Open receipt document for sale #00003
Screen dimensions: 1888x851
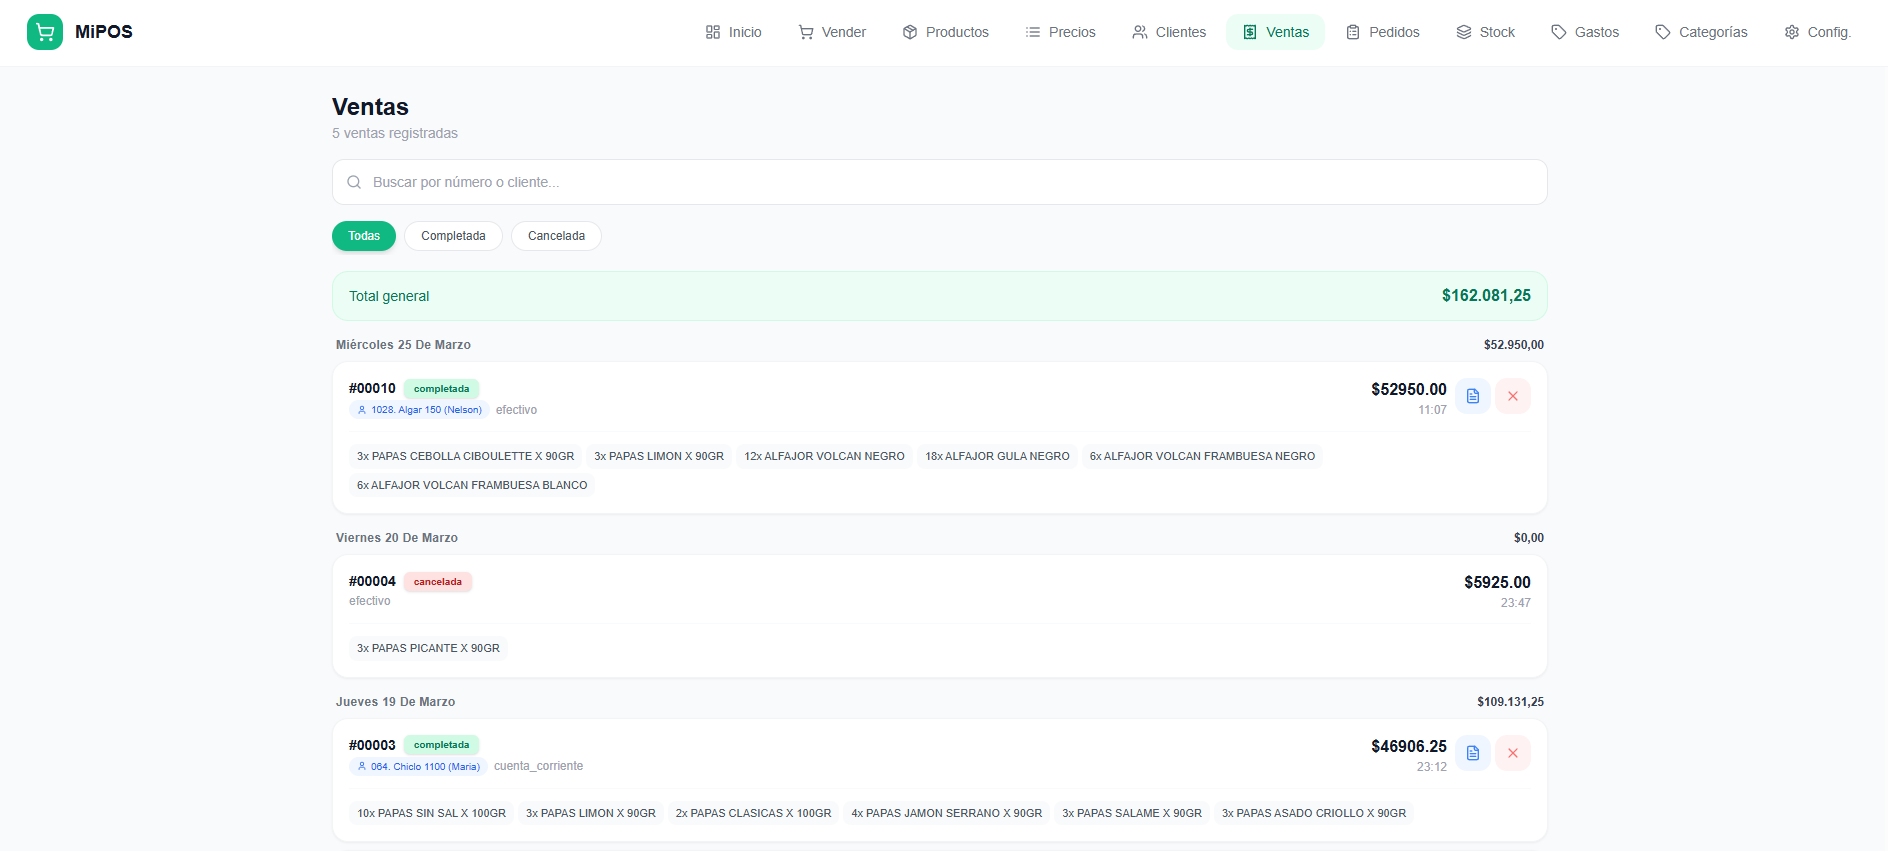pos(1472,753)
